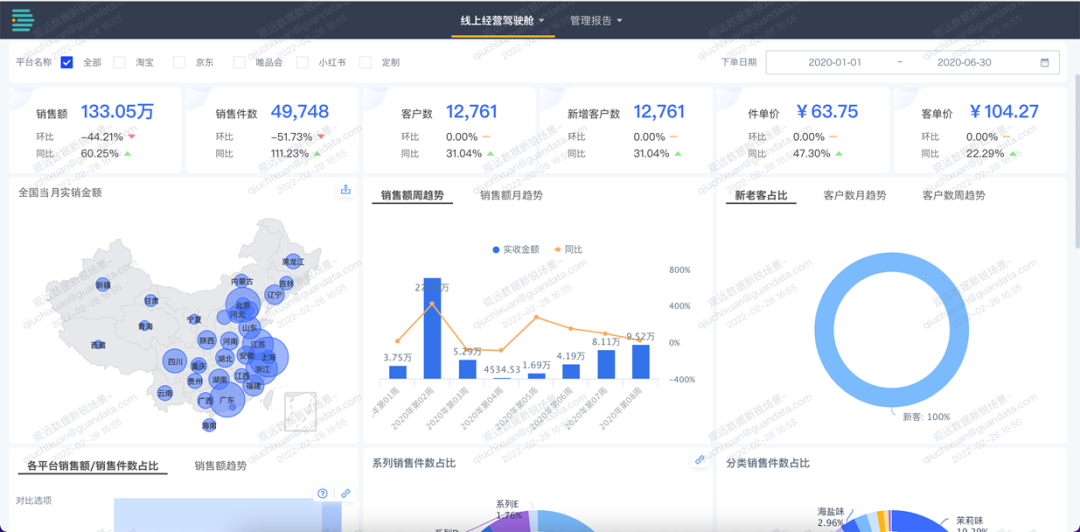This screenshot has height=532, width=1080.
Task: Uncheck the 全部 platform checkbox
Action: point(67,62)
